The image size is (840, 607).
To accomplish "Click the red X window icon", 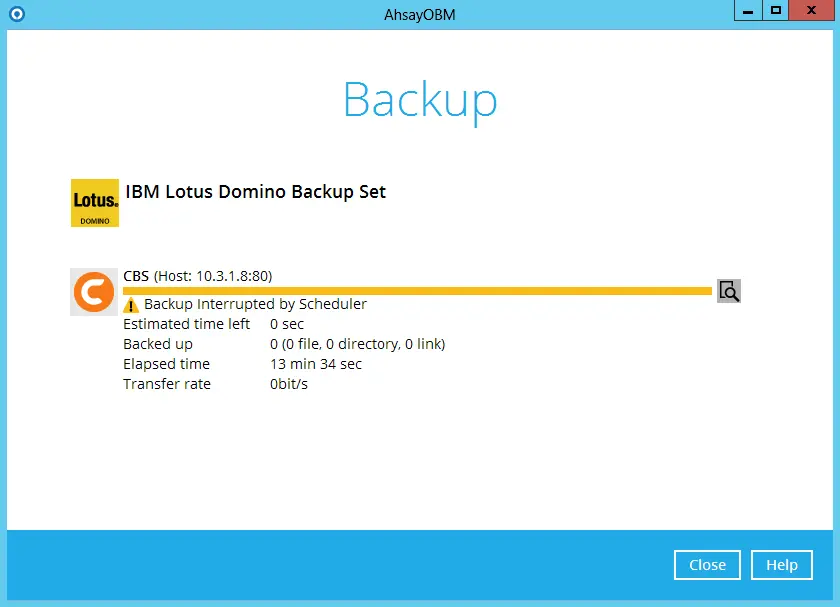I will [810, 10].
